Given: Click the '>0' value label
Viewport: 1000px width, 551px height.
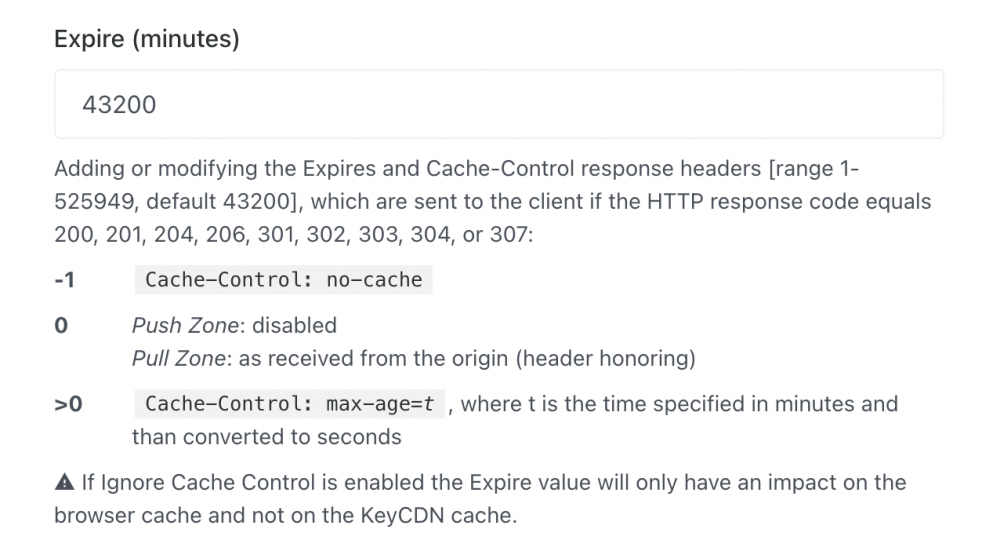Looking at the screenshot, I should click(x=68, y=404).
